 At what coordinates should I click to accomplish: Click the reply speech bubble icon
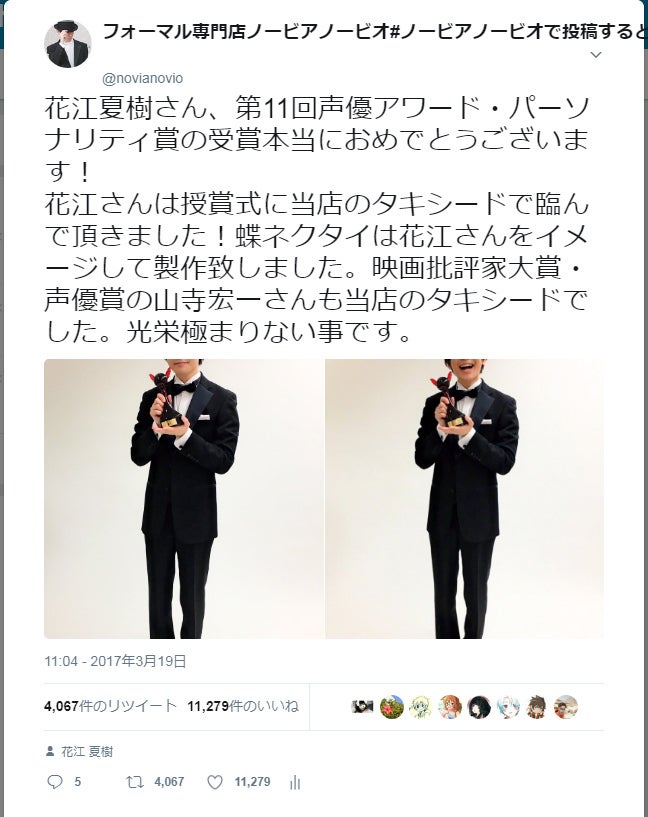tap(55, 782)
